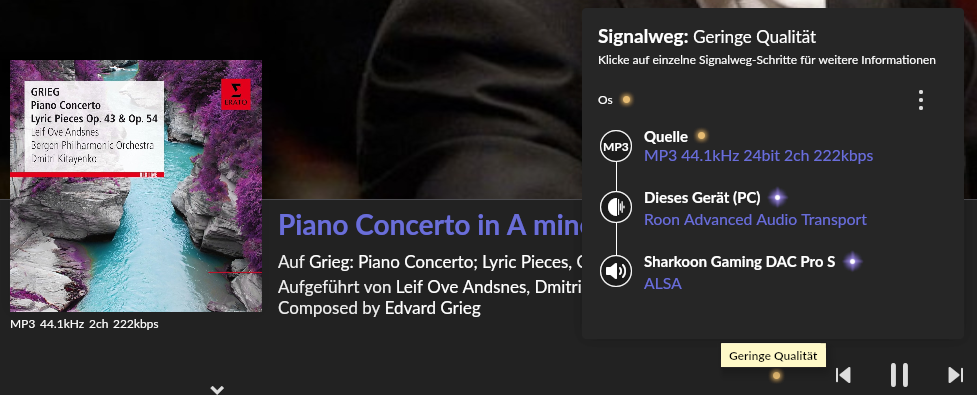Click the ALSA output link

(x=662, y=284)
